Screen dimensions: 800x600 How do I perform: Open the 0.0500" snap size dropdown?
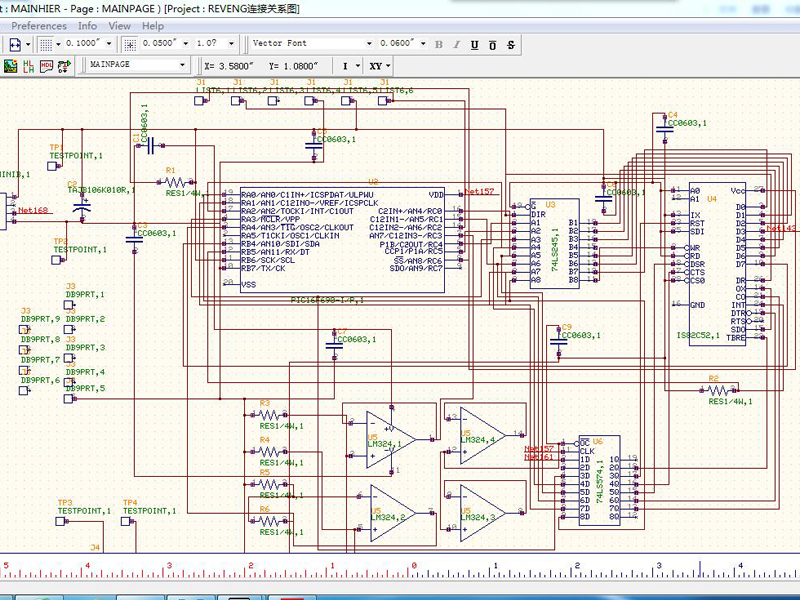185,44
